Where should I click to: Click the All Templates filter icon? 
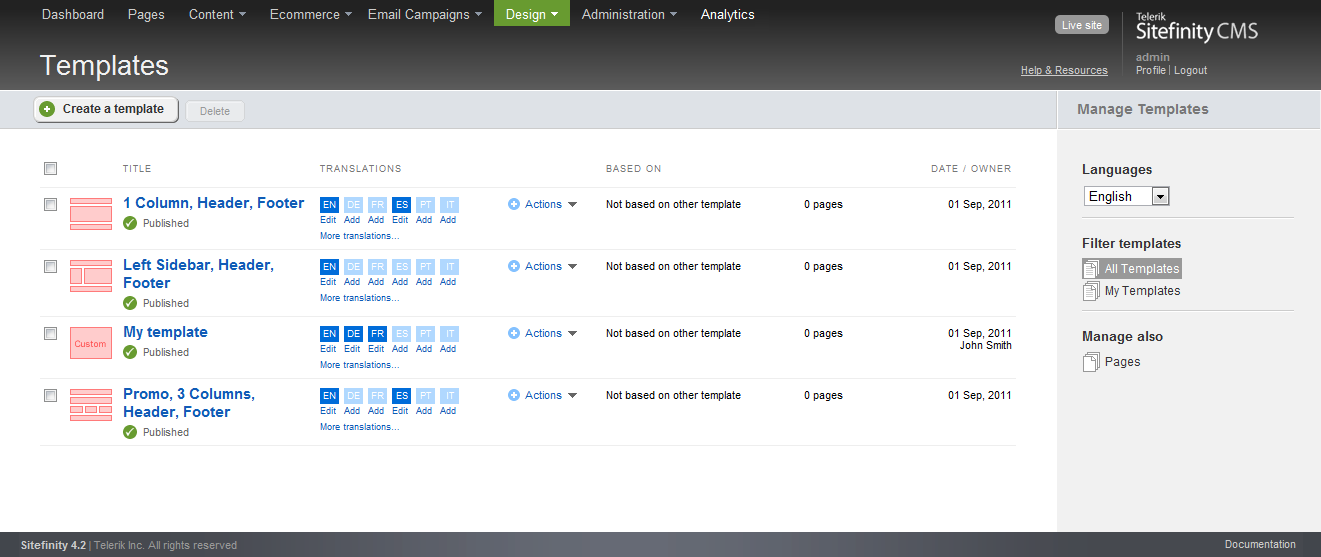click(x=1091, y=269)
